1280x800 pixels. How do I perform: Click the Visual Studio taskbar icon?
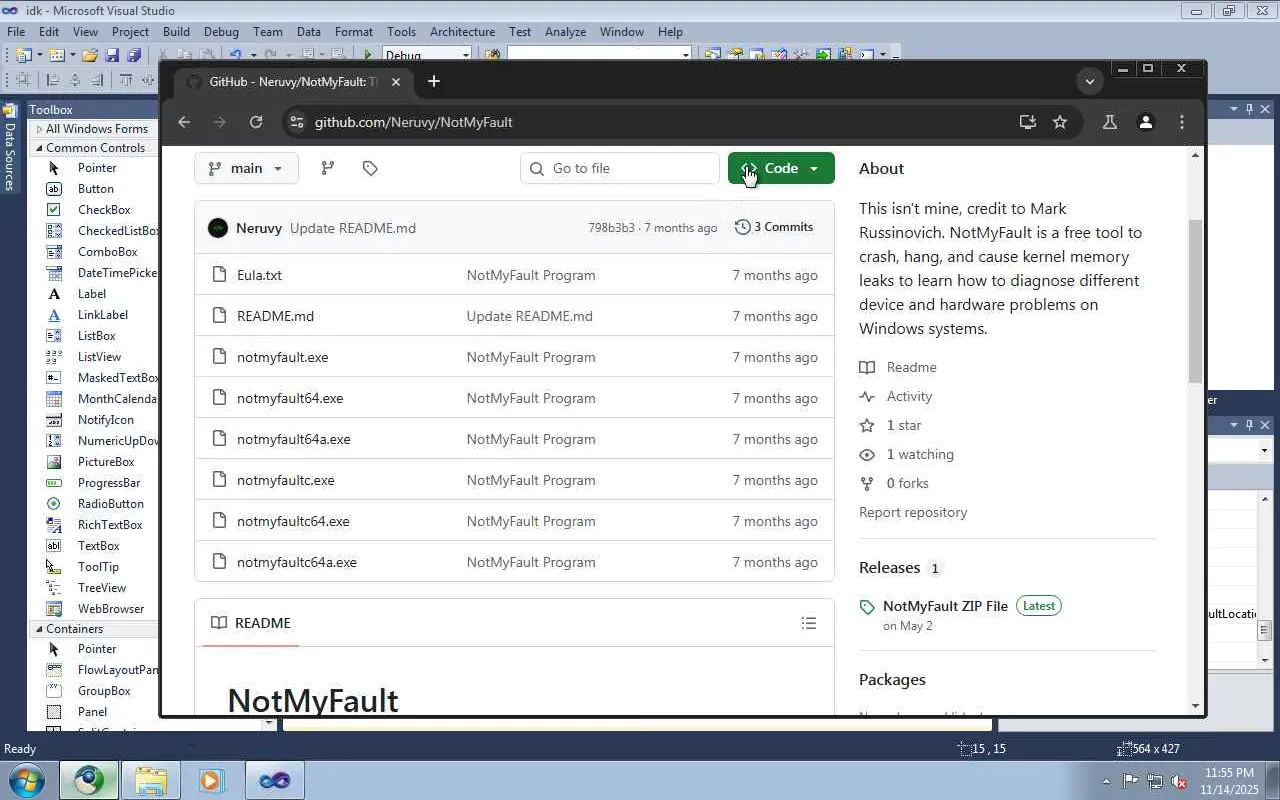[x=275, y=780]
